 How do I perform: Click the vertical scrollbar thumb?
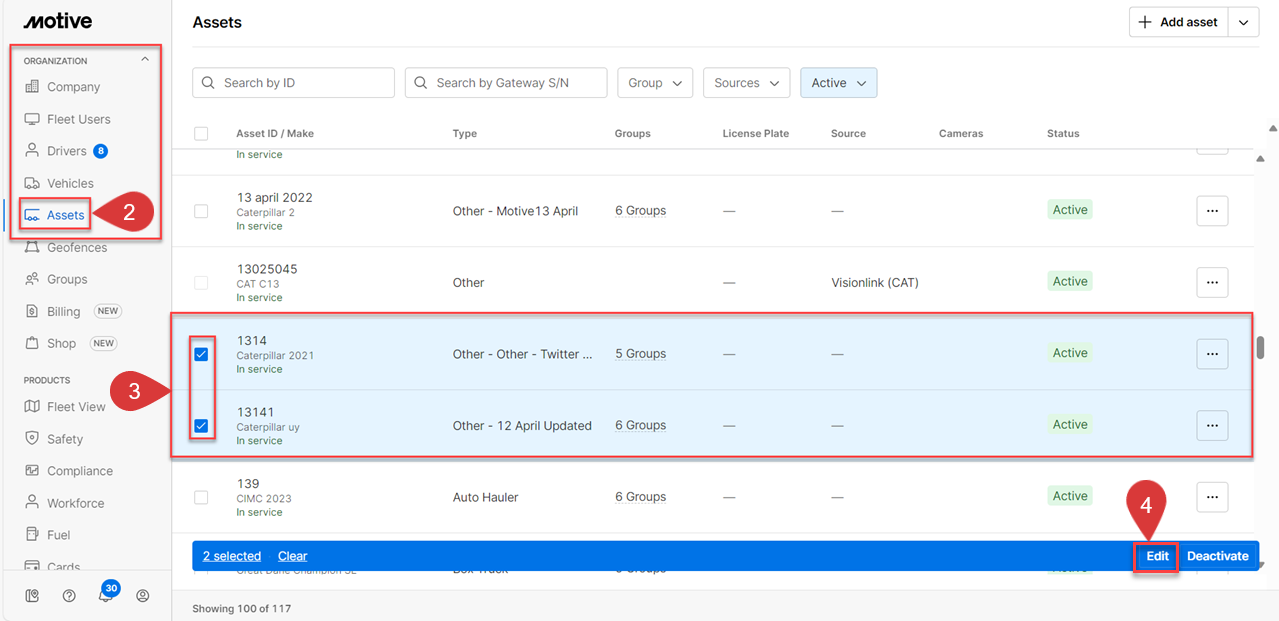pos(1261,347)
